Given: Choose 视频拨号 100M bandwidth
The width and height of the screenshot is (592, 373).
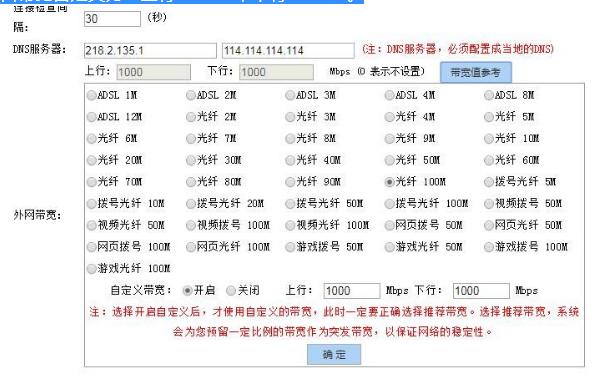Looking at the screenshot, I should (191, 225).
